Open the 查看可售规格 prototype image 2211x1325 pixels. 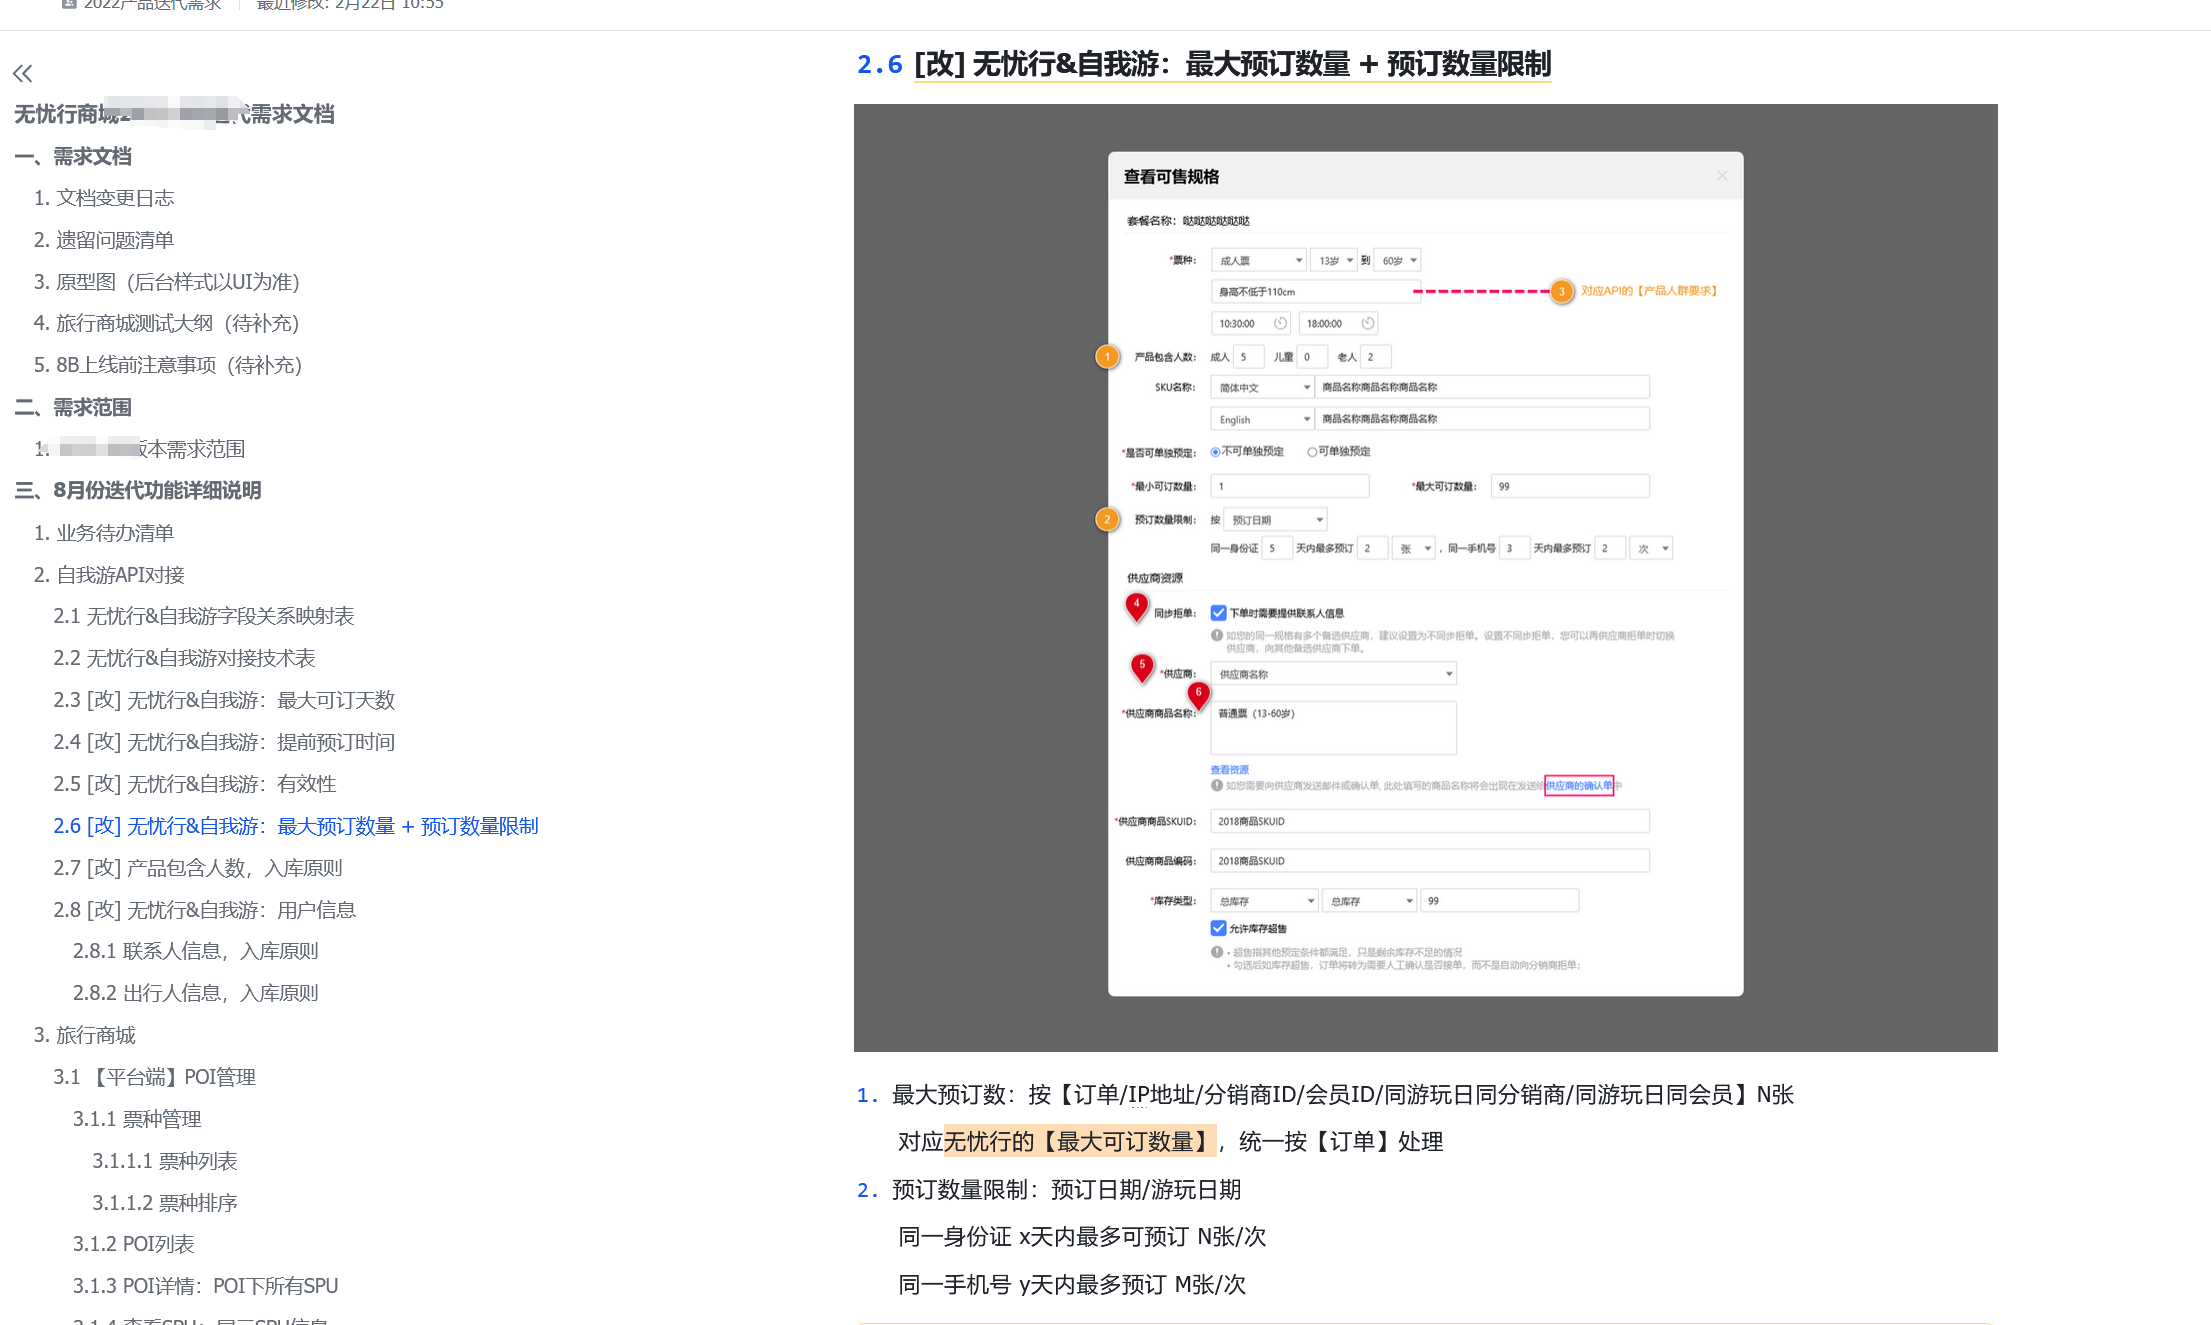click(1425, 577)
